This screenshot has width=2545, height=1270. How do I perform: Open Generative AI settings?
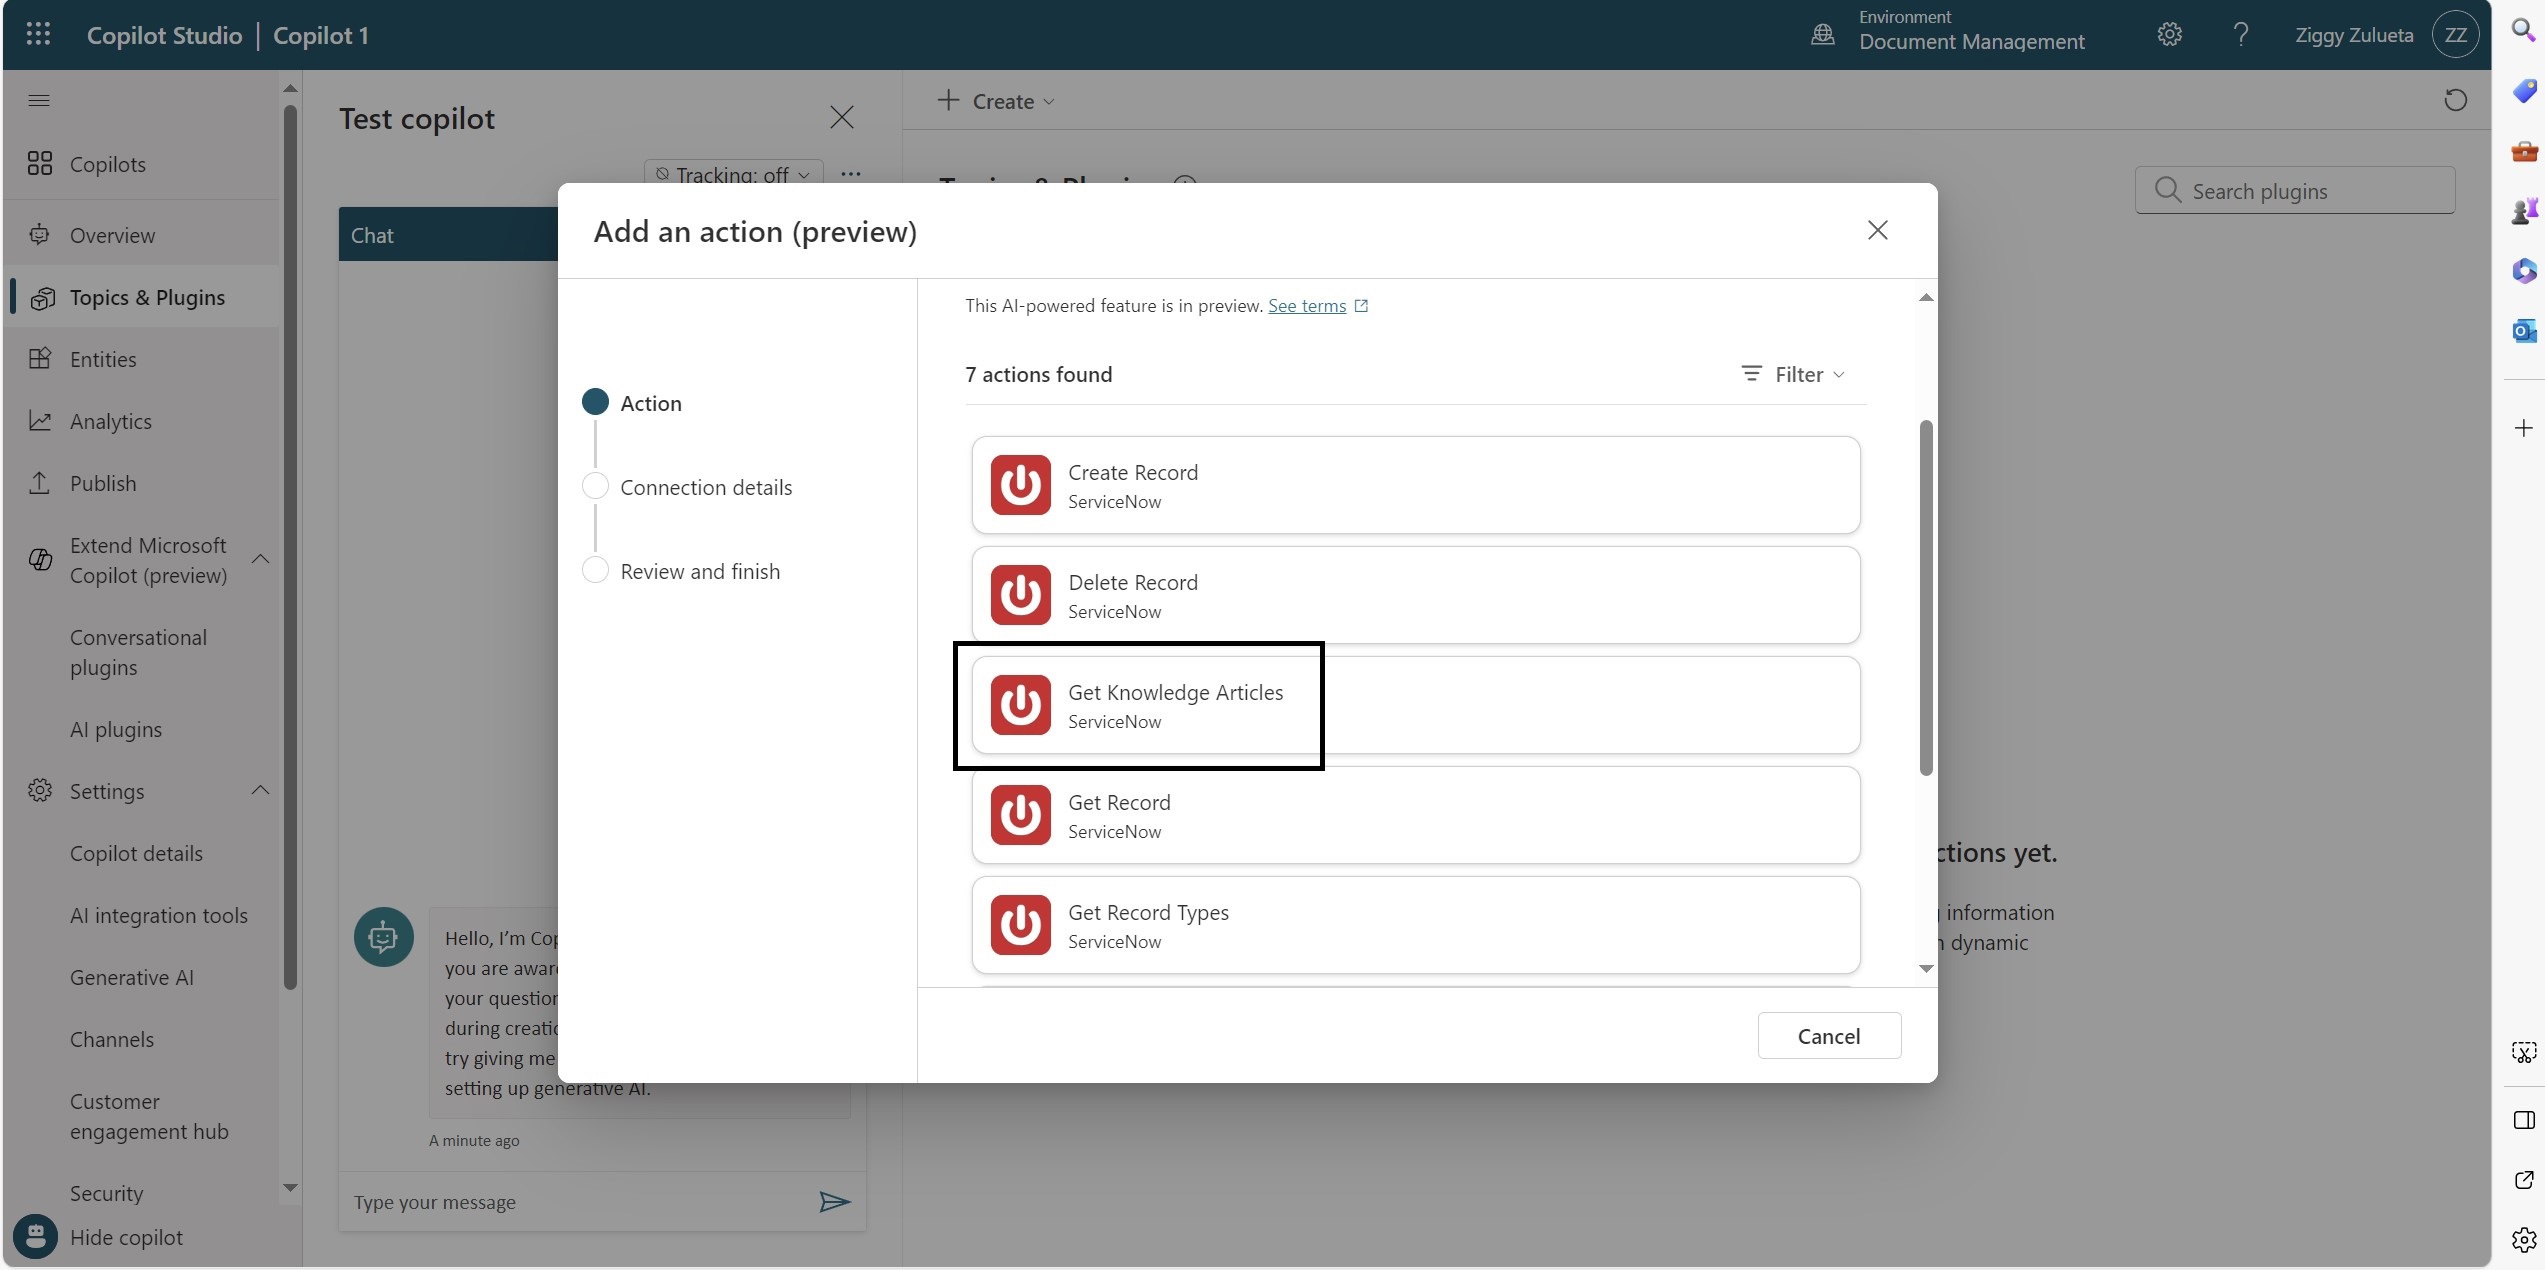click(132, 977)
